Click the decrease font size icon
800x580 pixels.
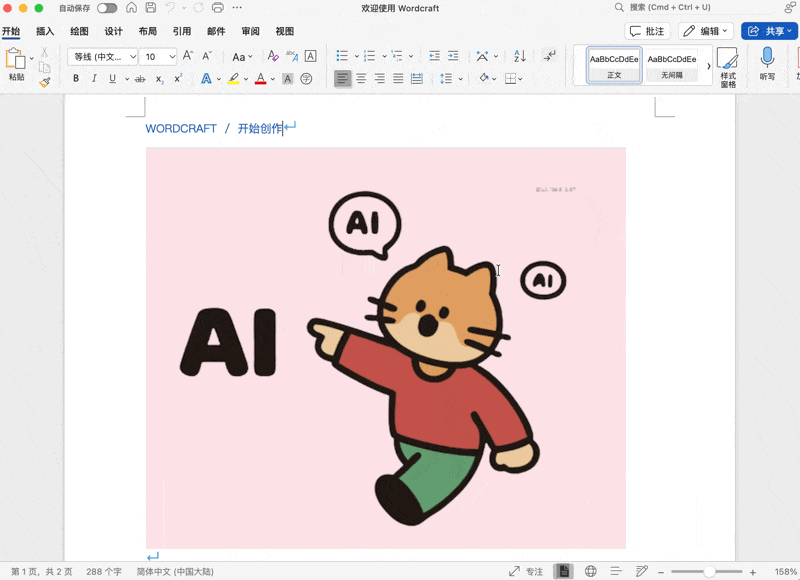[x=207, y=56]
